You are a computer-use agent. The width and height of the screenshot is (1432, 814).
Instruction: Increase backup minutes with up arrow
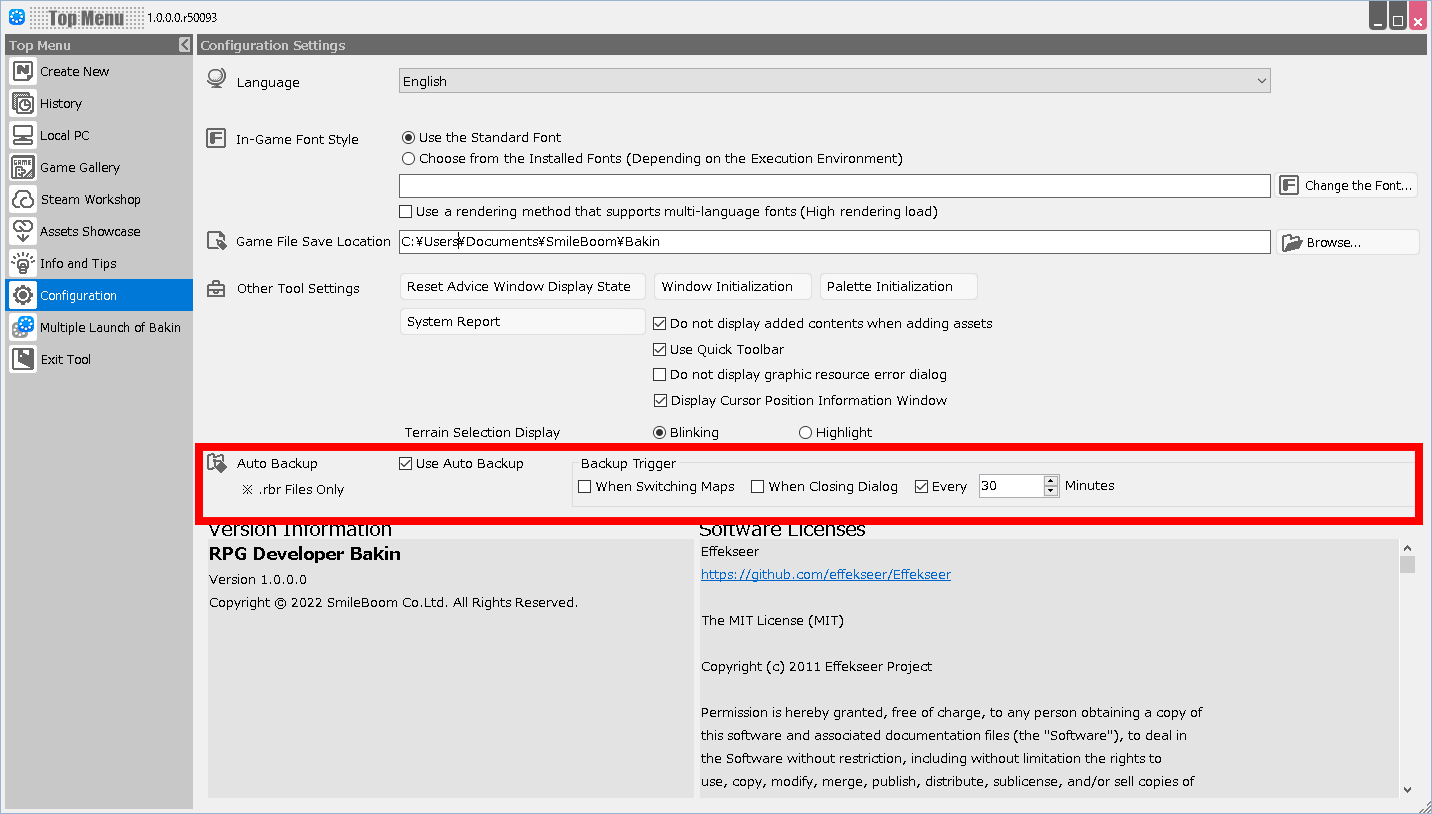coord(1050,481)
